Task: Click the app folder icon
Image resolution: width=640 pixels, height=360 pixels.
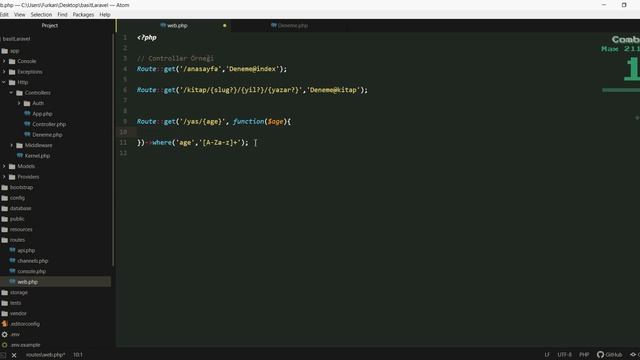Action: click(x=4, y=51)
